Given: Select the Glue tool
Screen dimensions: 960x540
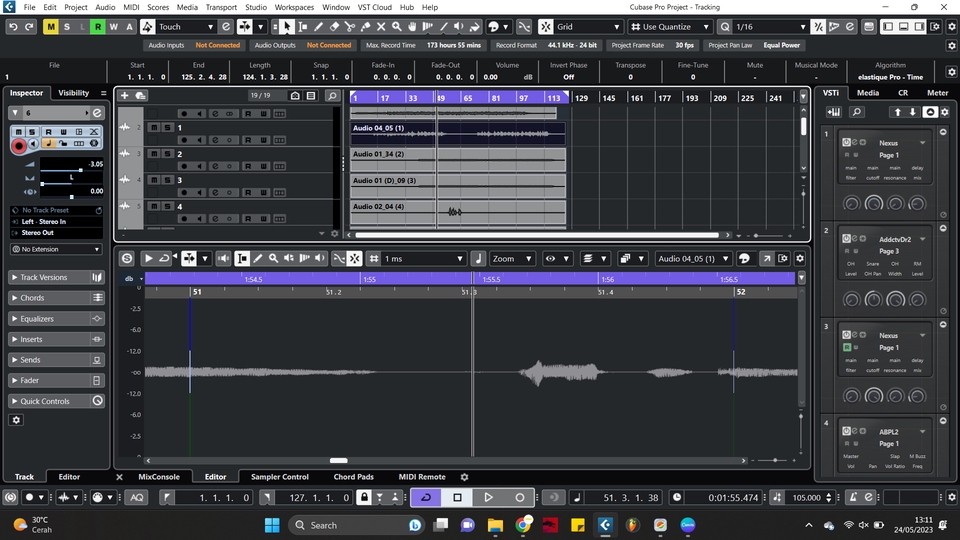Looking at the screenshot, I should tap(366, 27).
